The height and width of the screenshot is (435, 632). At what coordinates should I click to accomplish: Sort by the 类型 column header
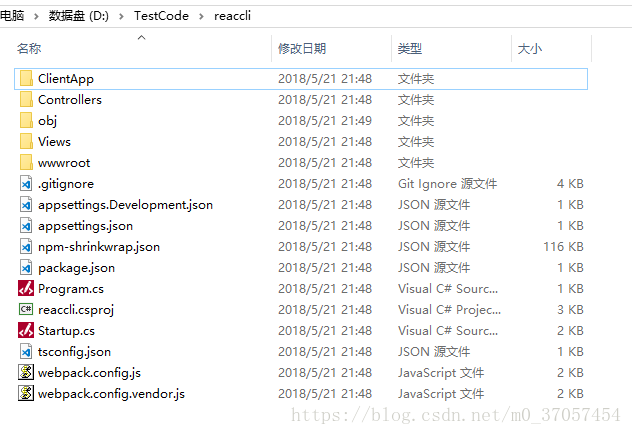click(x=410, y=49)
